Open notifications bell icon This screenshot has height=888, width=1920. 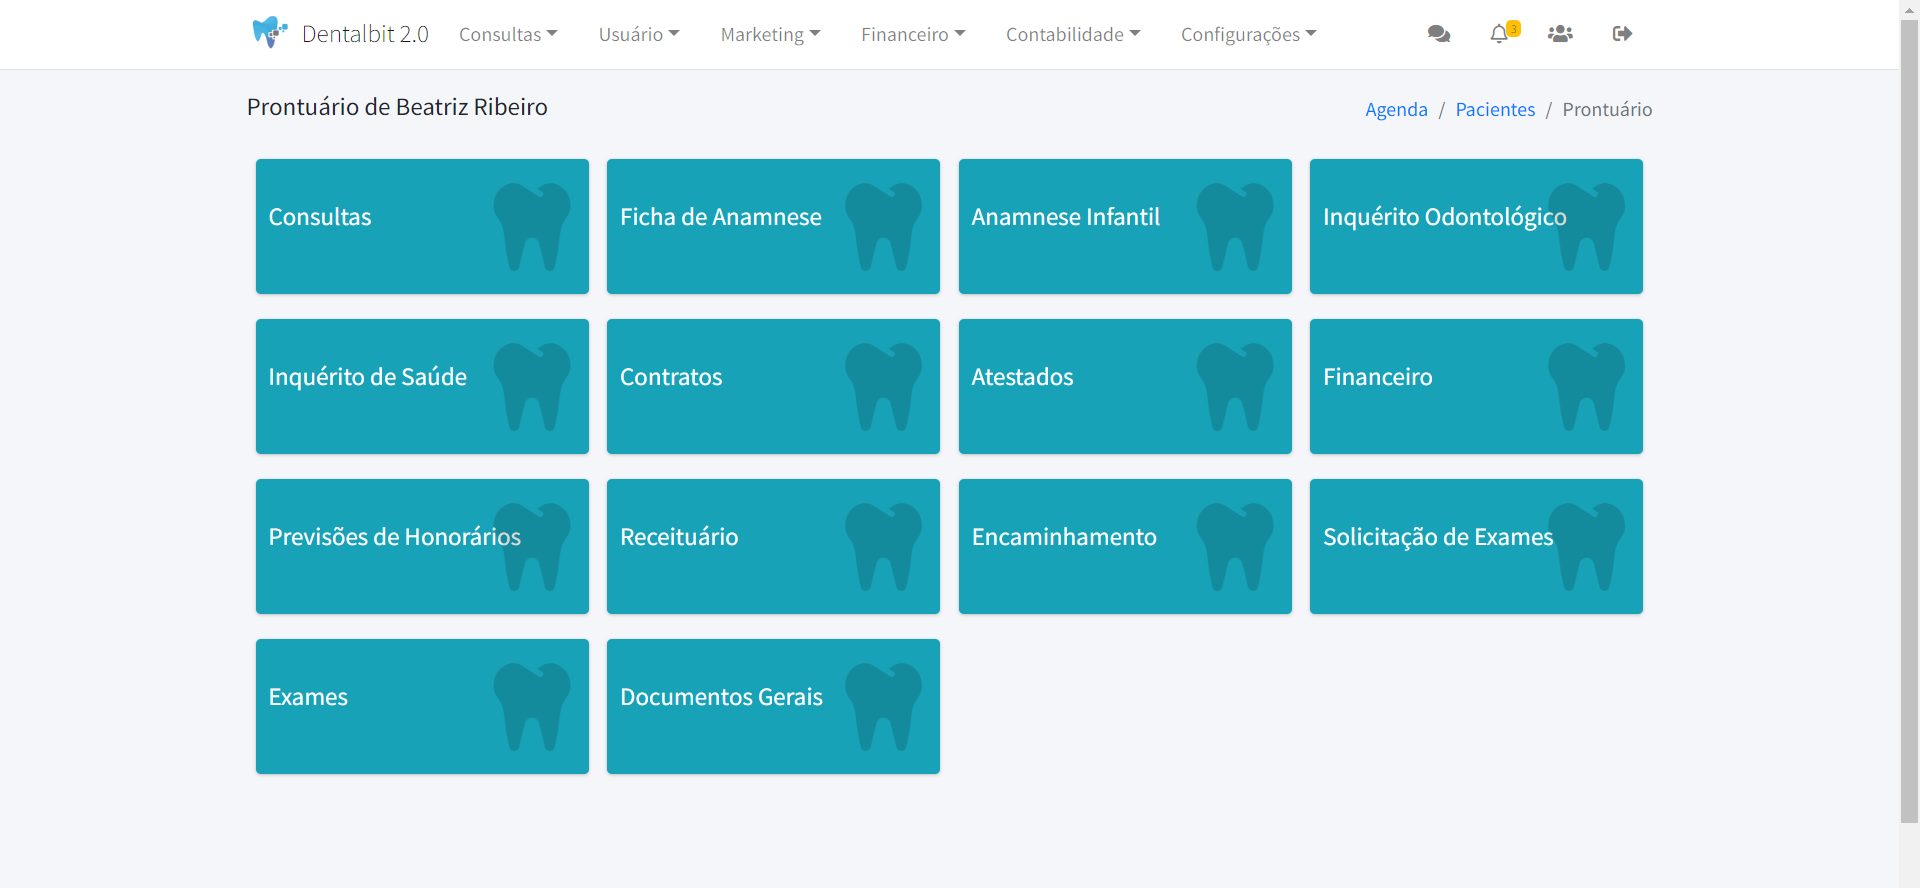pos(1498,35)
